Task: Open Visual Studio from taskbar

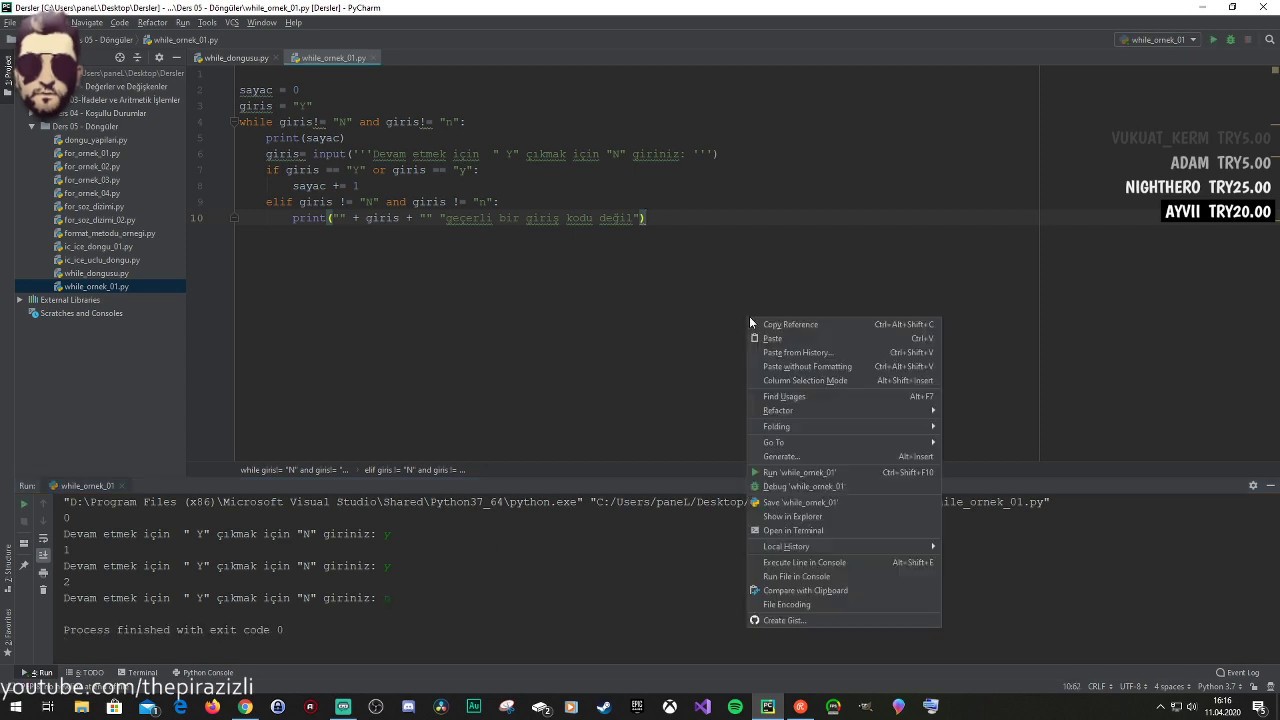Action: point(702,707)
